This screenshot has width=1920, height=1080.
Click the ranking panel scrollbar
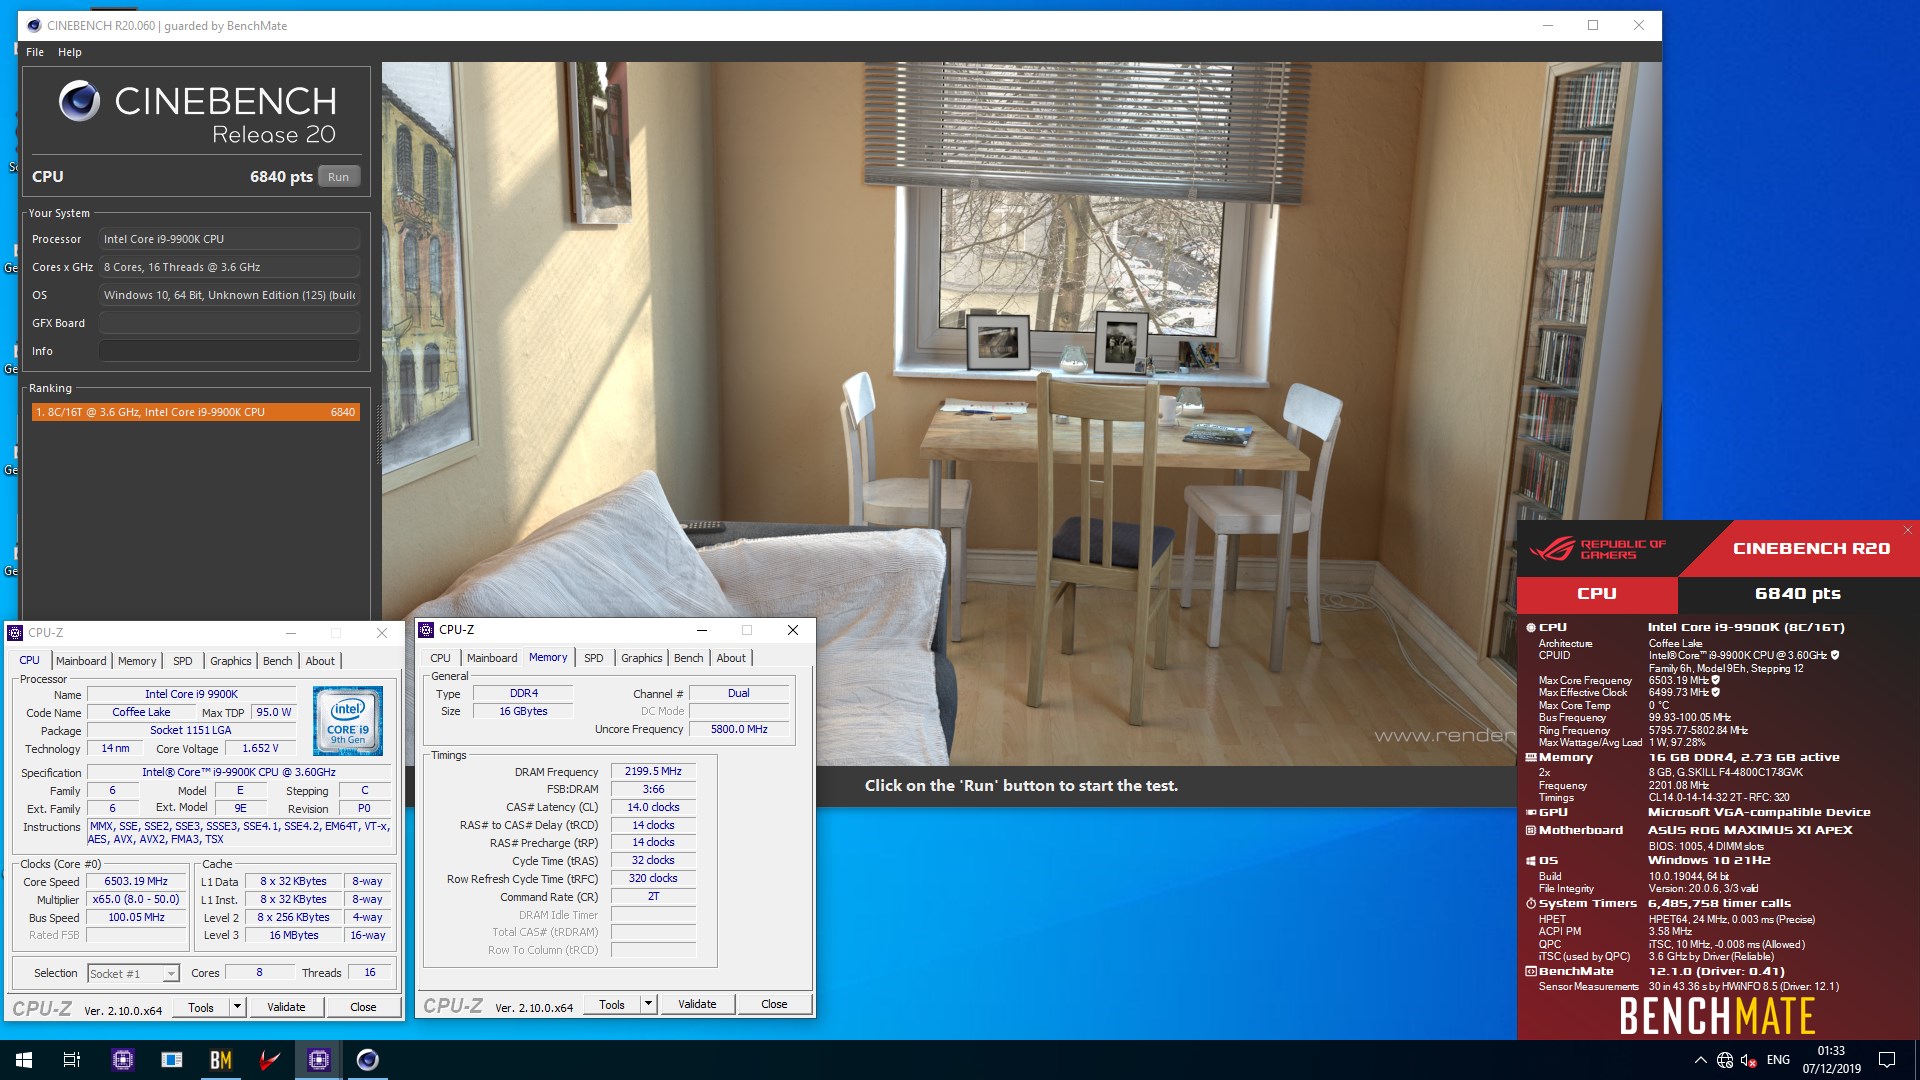coord(378,433)
